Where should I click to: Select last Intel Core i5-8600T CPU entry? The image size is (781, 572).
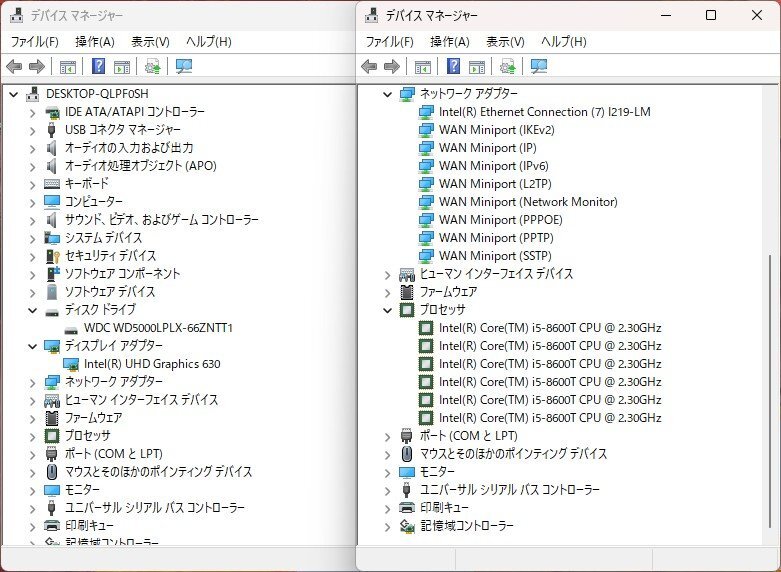coord(550,418)
